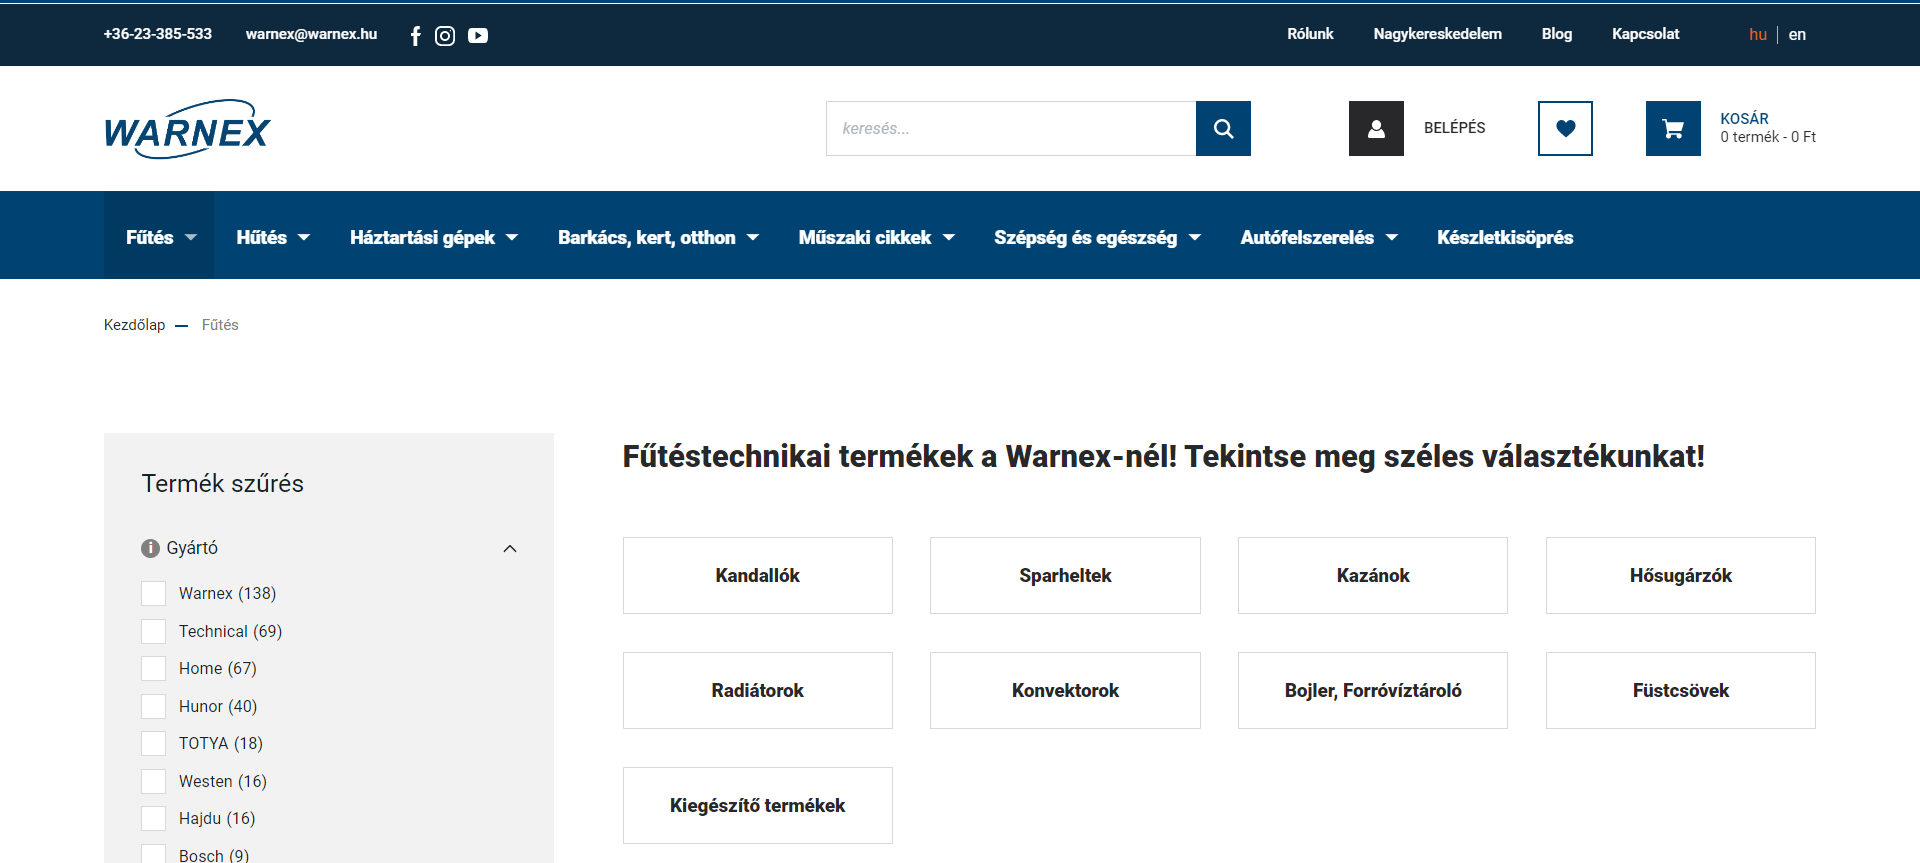Open the Készletkisöprés menu item

tap(1505, 237)
